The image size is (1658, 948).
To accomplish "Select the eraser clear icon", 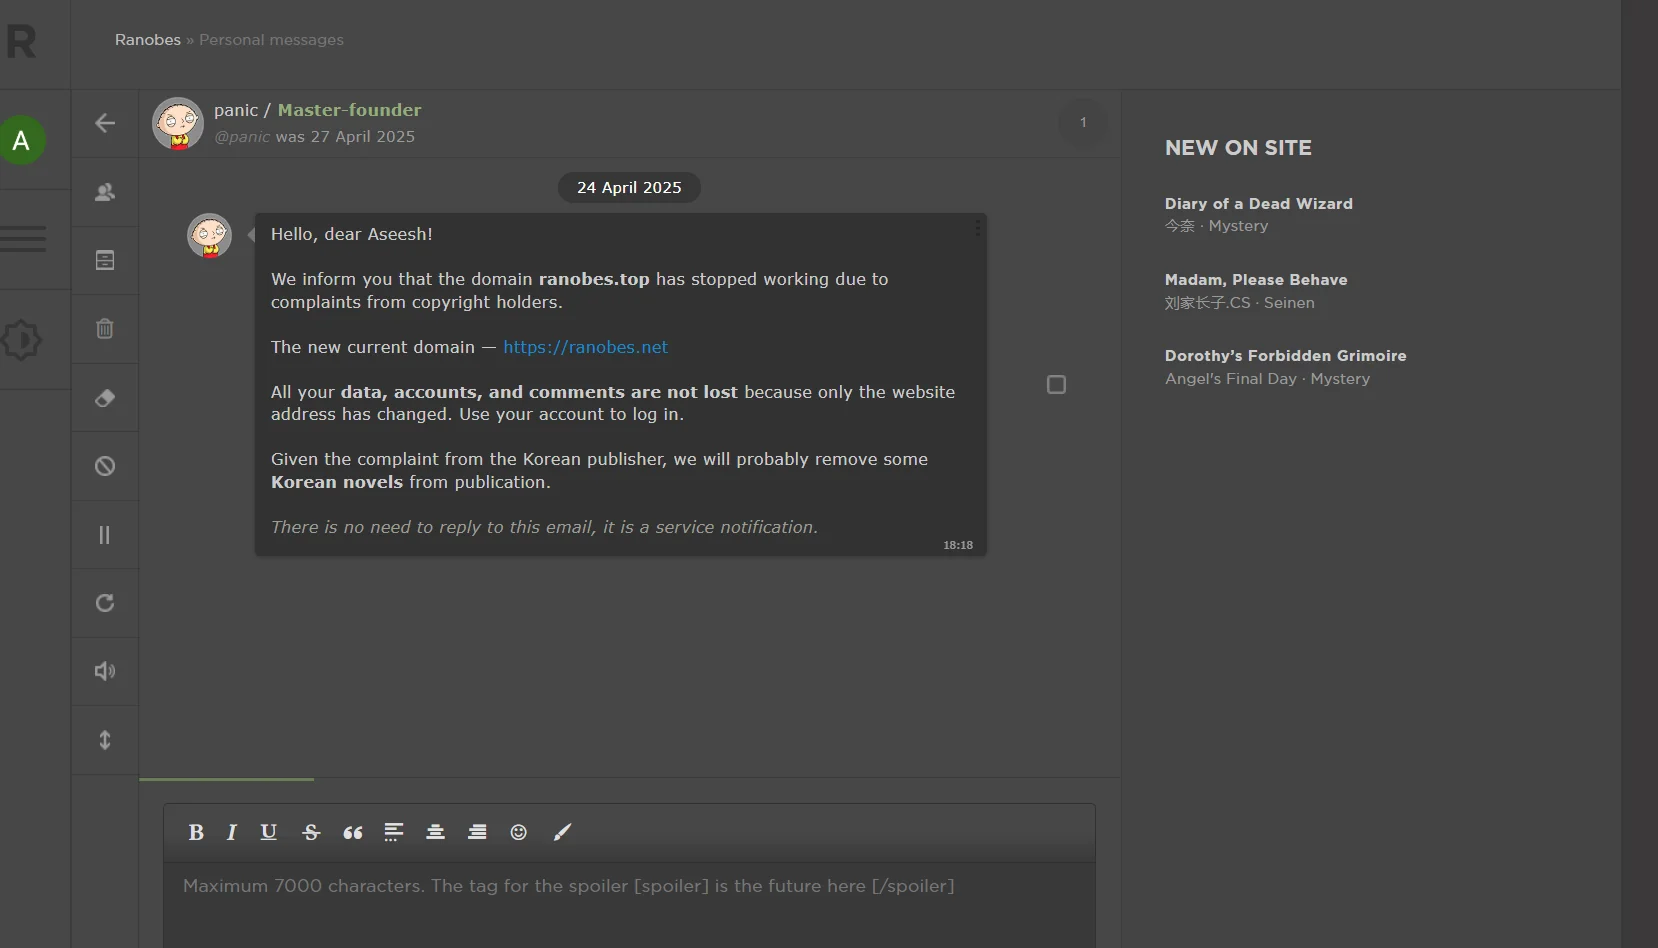I will (105, 398).
